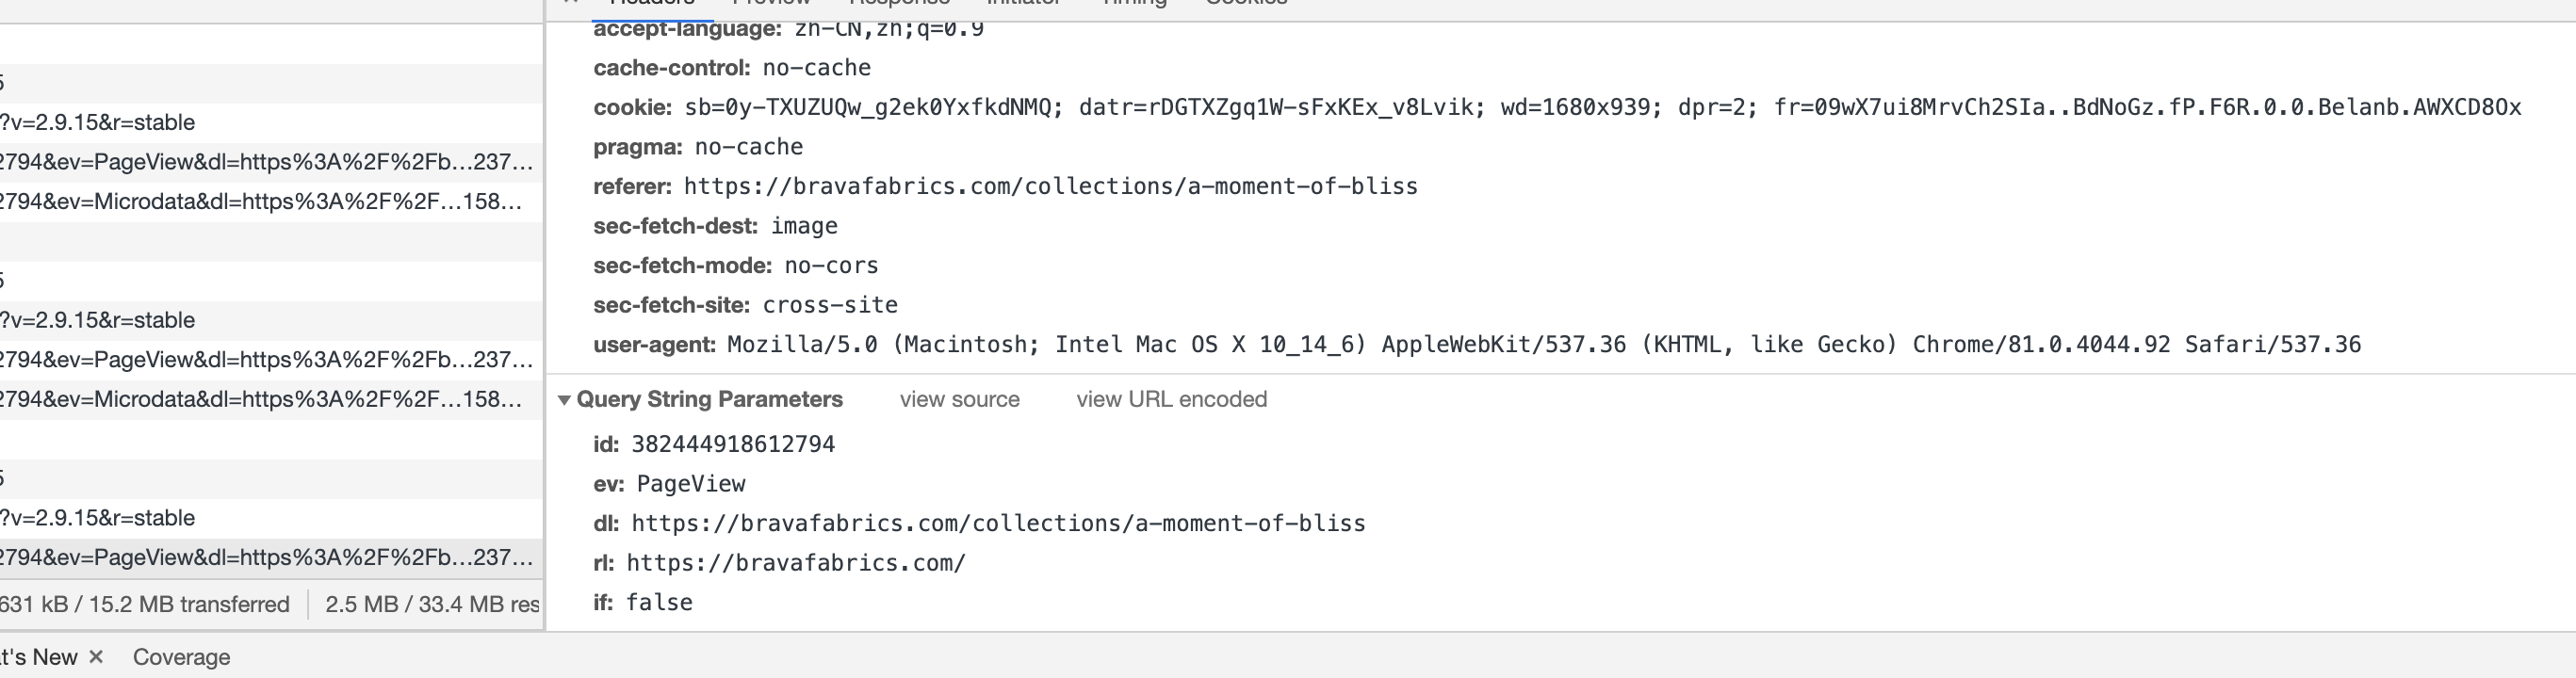Click the rl parameter bravafabrics.com value
This screenshot has height=678, width=2576.
coord(796,563)
